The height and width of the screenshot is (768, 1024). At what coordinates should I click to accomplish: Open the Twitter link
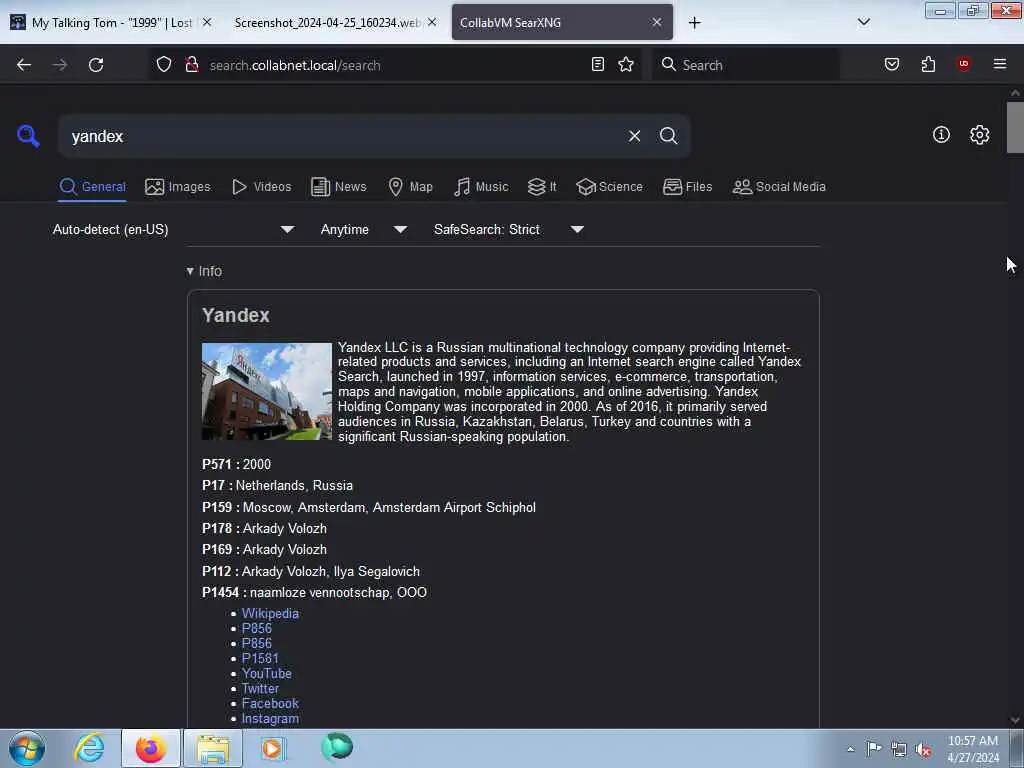[x=260, y=688]
